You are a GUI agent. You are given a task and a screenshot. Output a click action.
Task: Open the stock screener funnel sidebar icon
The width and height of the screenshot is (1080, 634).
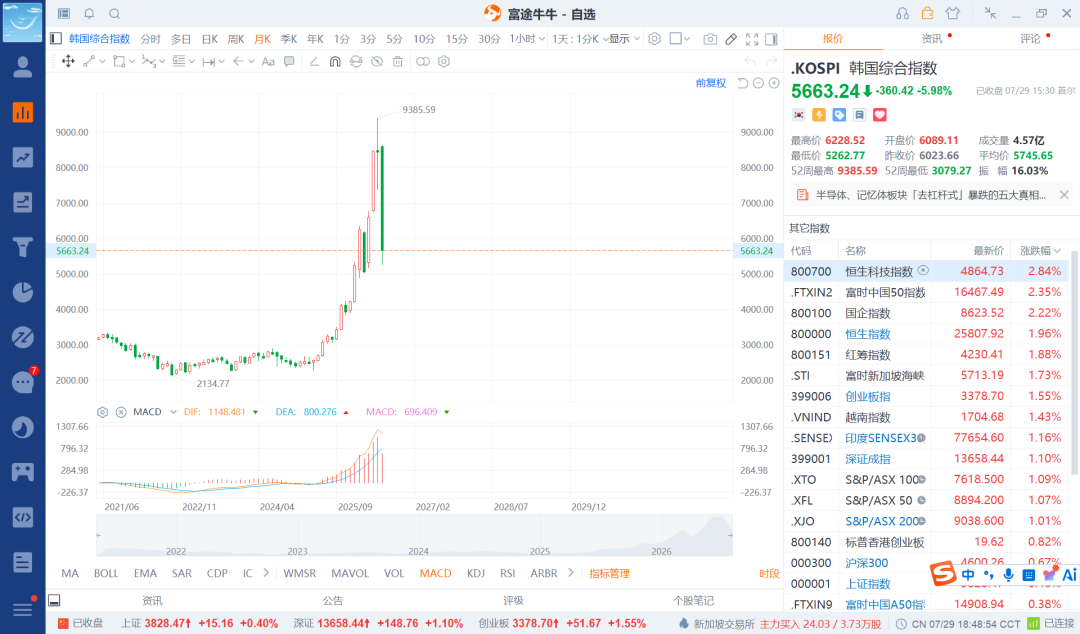[x=23, y=247]
